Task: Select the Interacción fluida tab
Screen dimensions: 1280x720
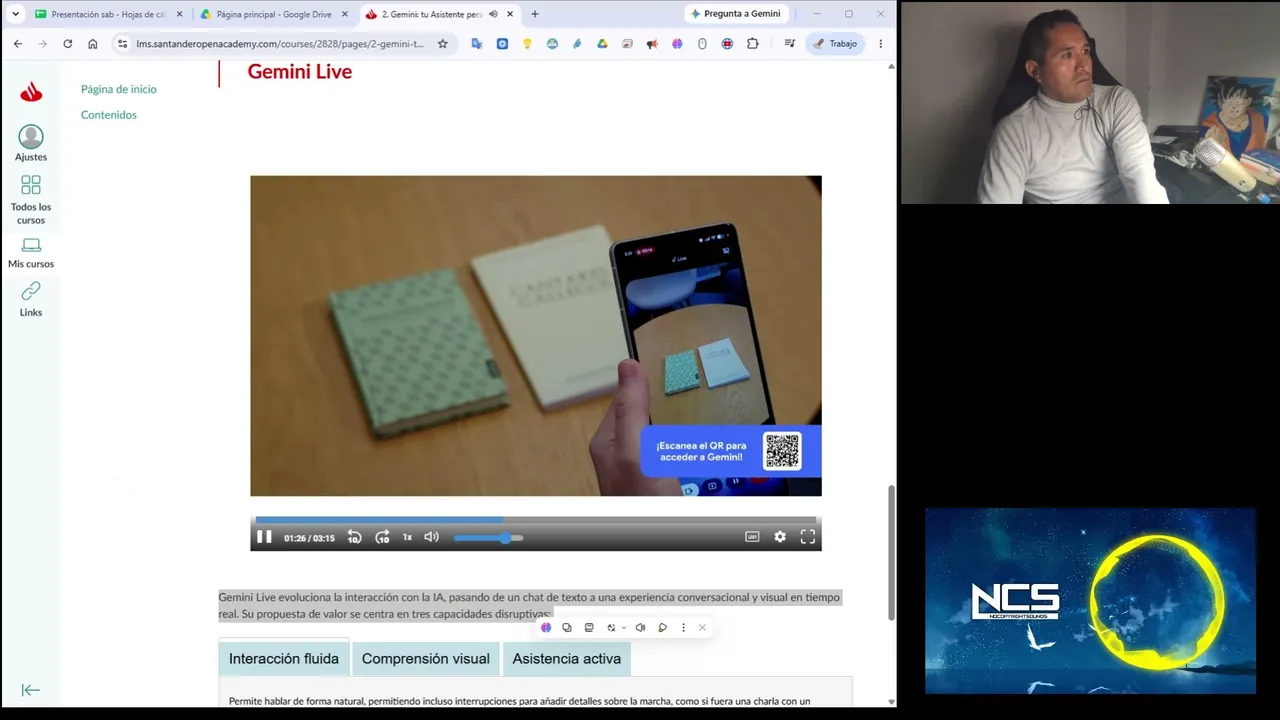Action: click(284, 659)
